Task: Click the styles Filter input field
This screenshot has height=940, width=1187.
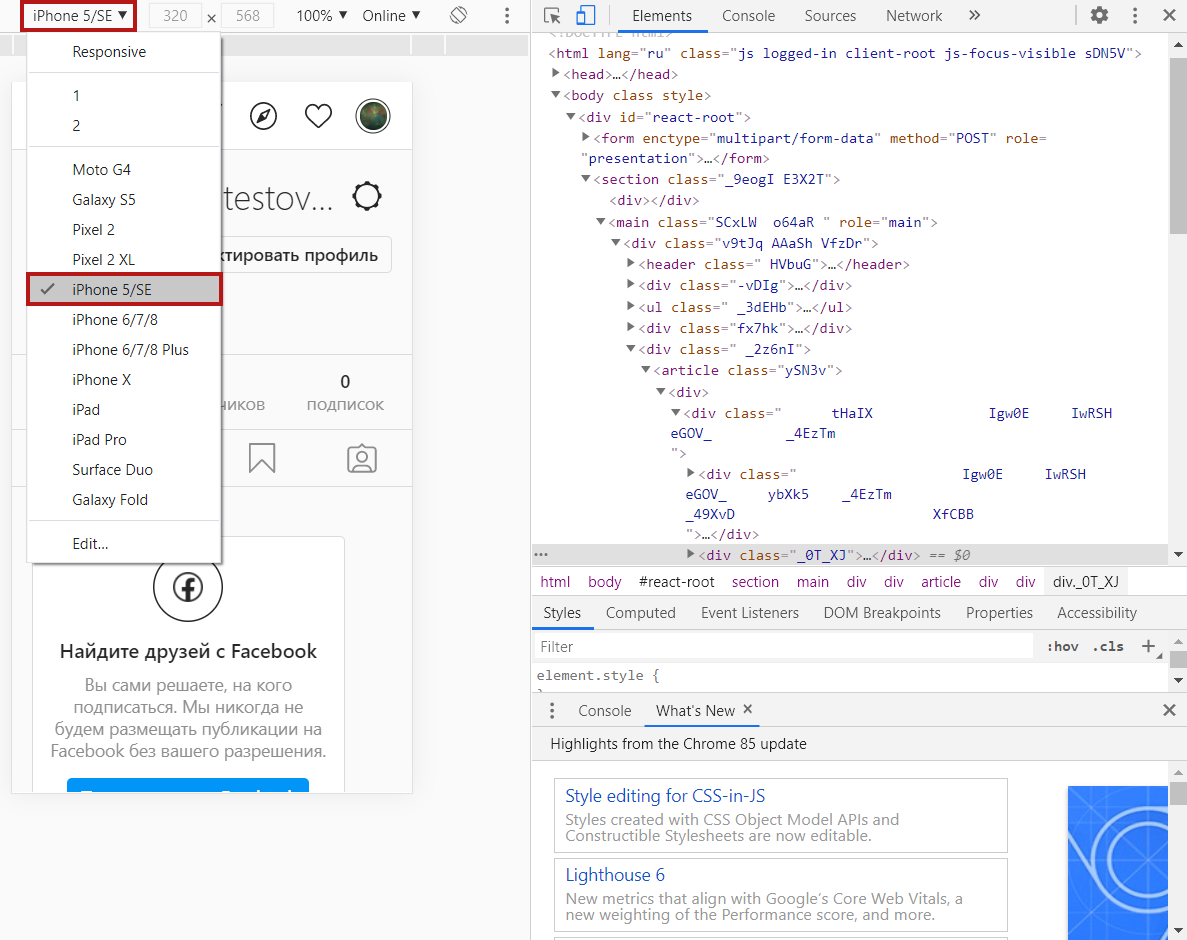Action: pyautogui.click(x=780, y=647)
